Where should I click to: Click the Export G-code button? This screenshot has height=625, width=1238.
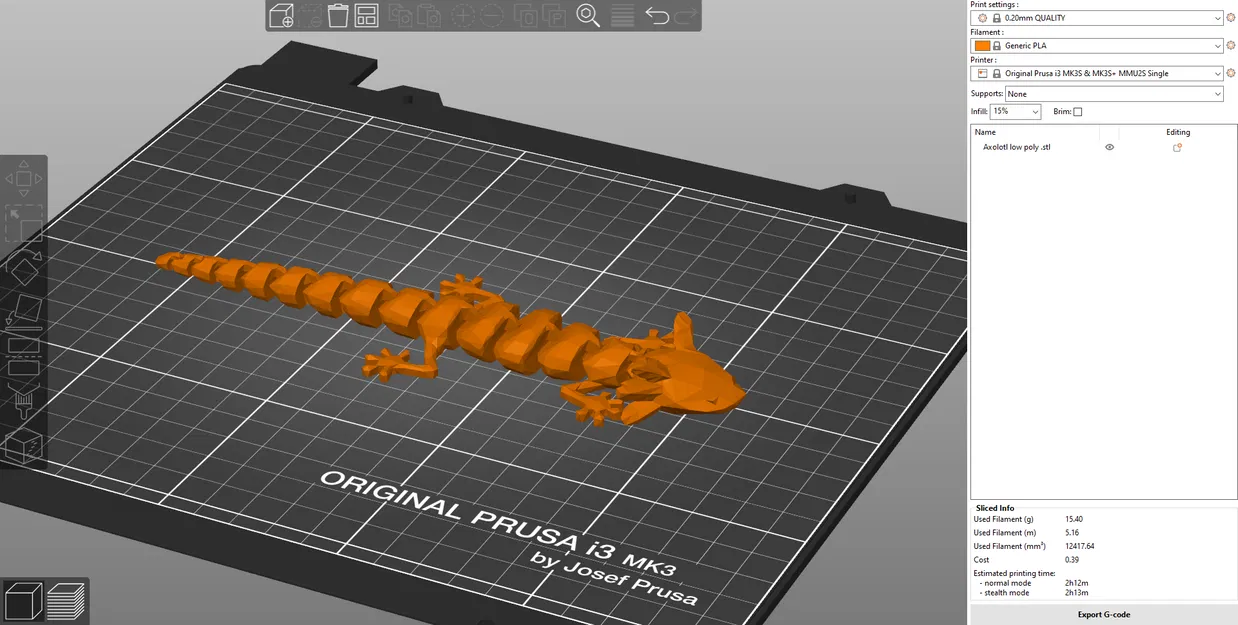1103,614
